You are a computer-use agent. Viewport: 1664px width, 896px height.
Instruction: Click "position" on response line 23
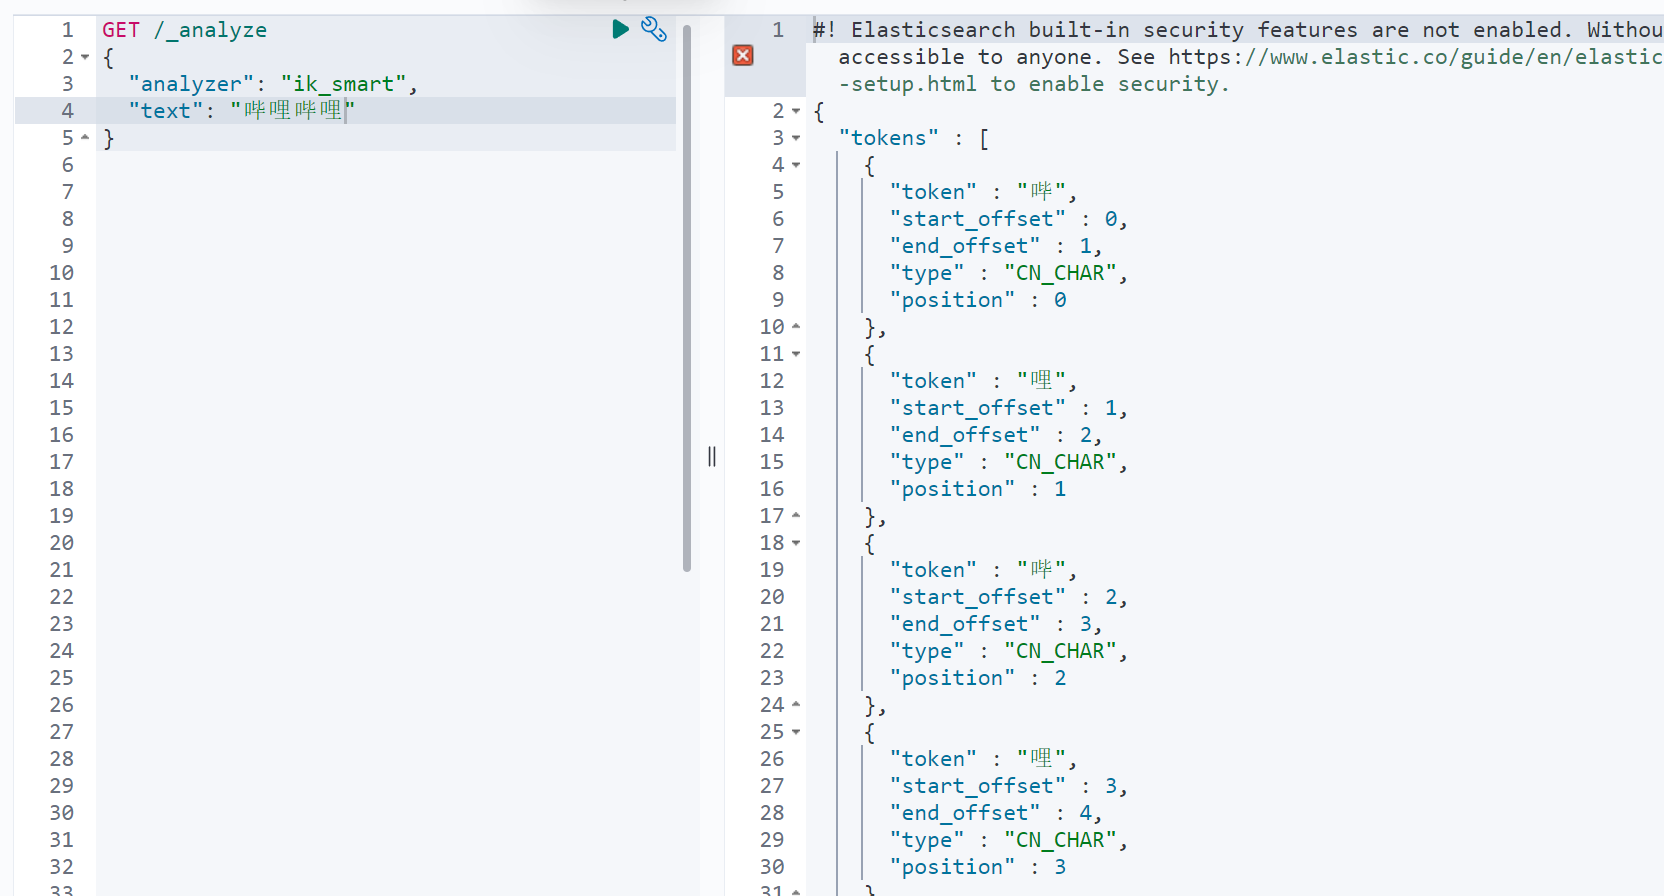(952, 678)
